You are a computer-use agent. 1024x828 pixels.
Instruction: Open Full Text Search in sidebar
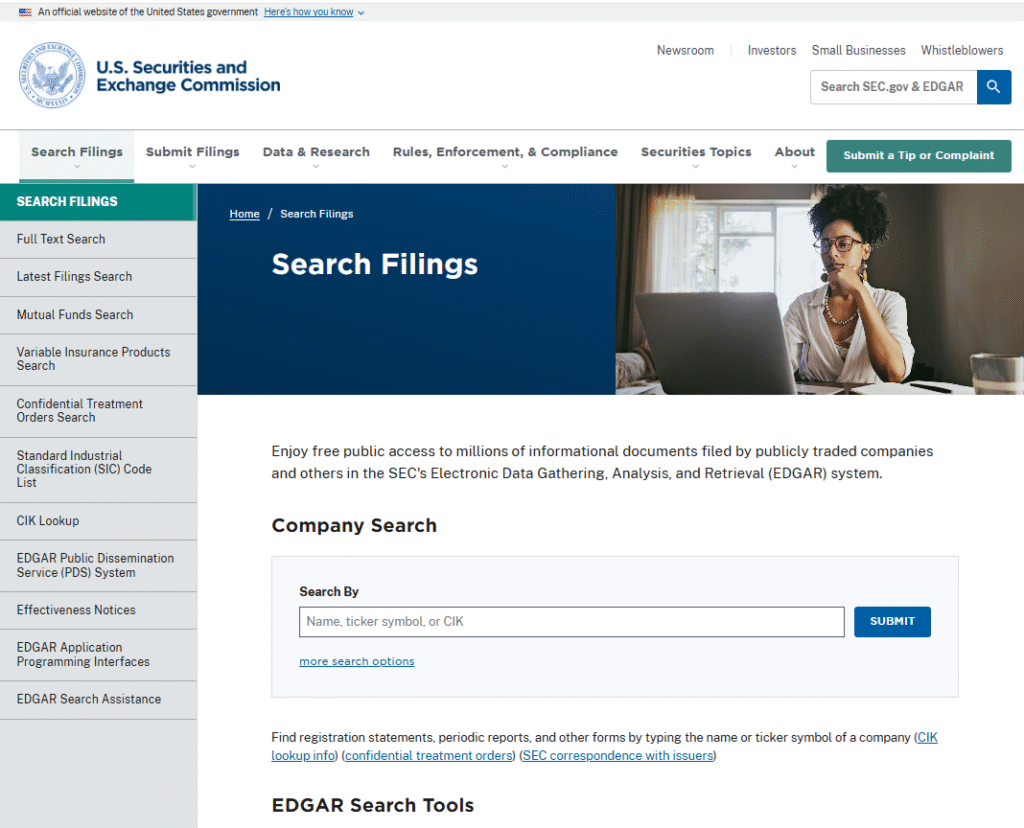point(98,239)
